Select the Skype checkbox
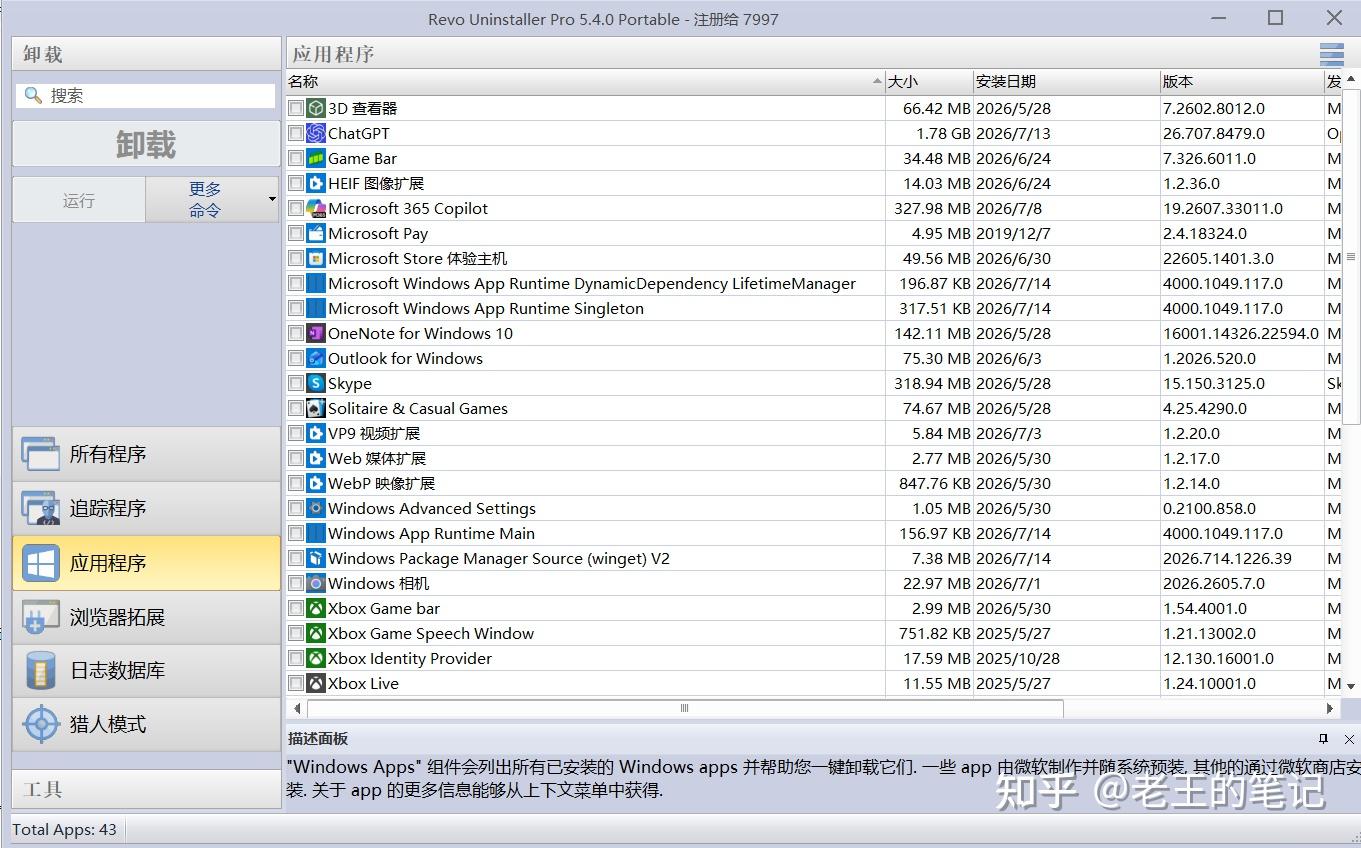Screen dimensions: 1361x848 pos(296,383)
